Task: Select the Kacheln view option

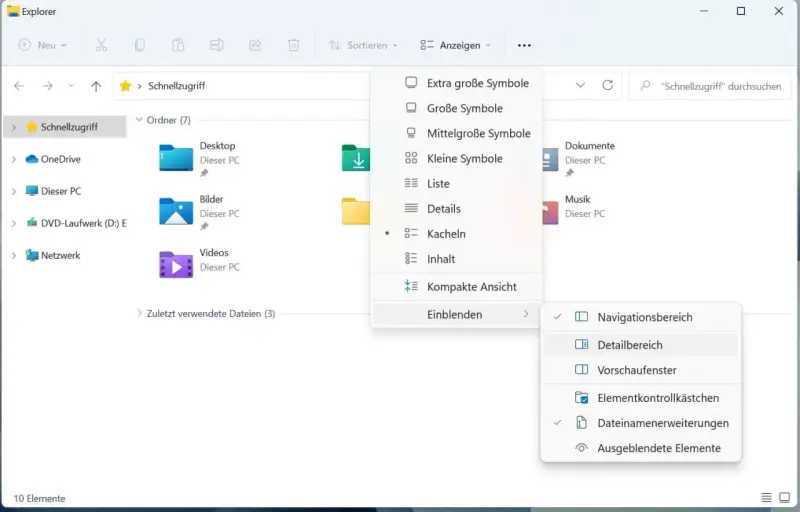Action: 456,234
